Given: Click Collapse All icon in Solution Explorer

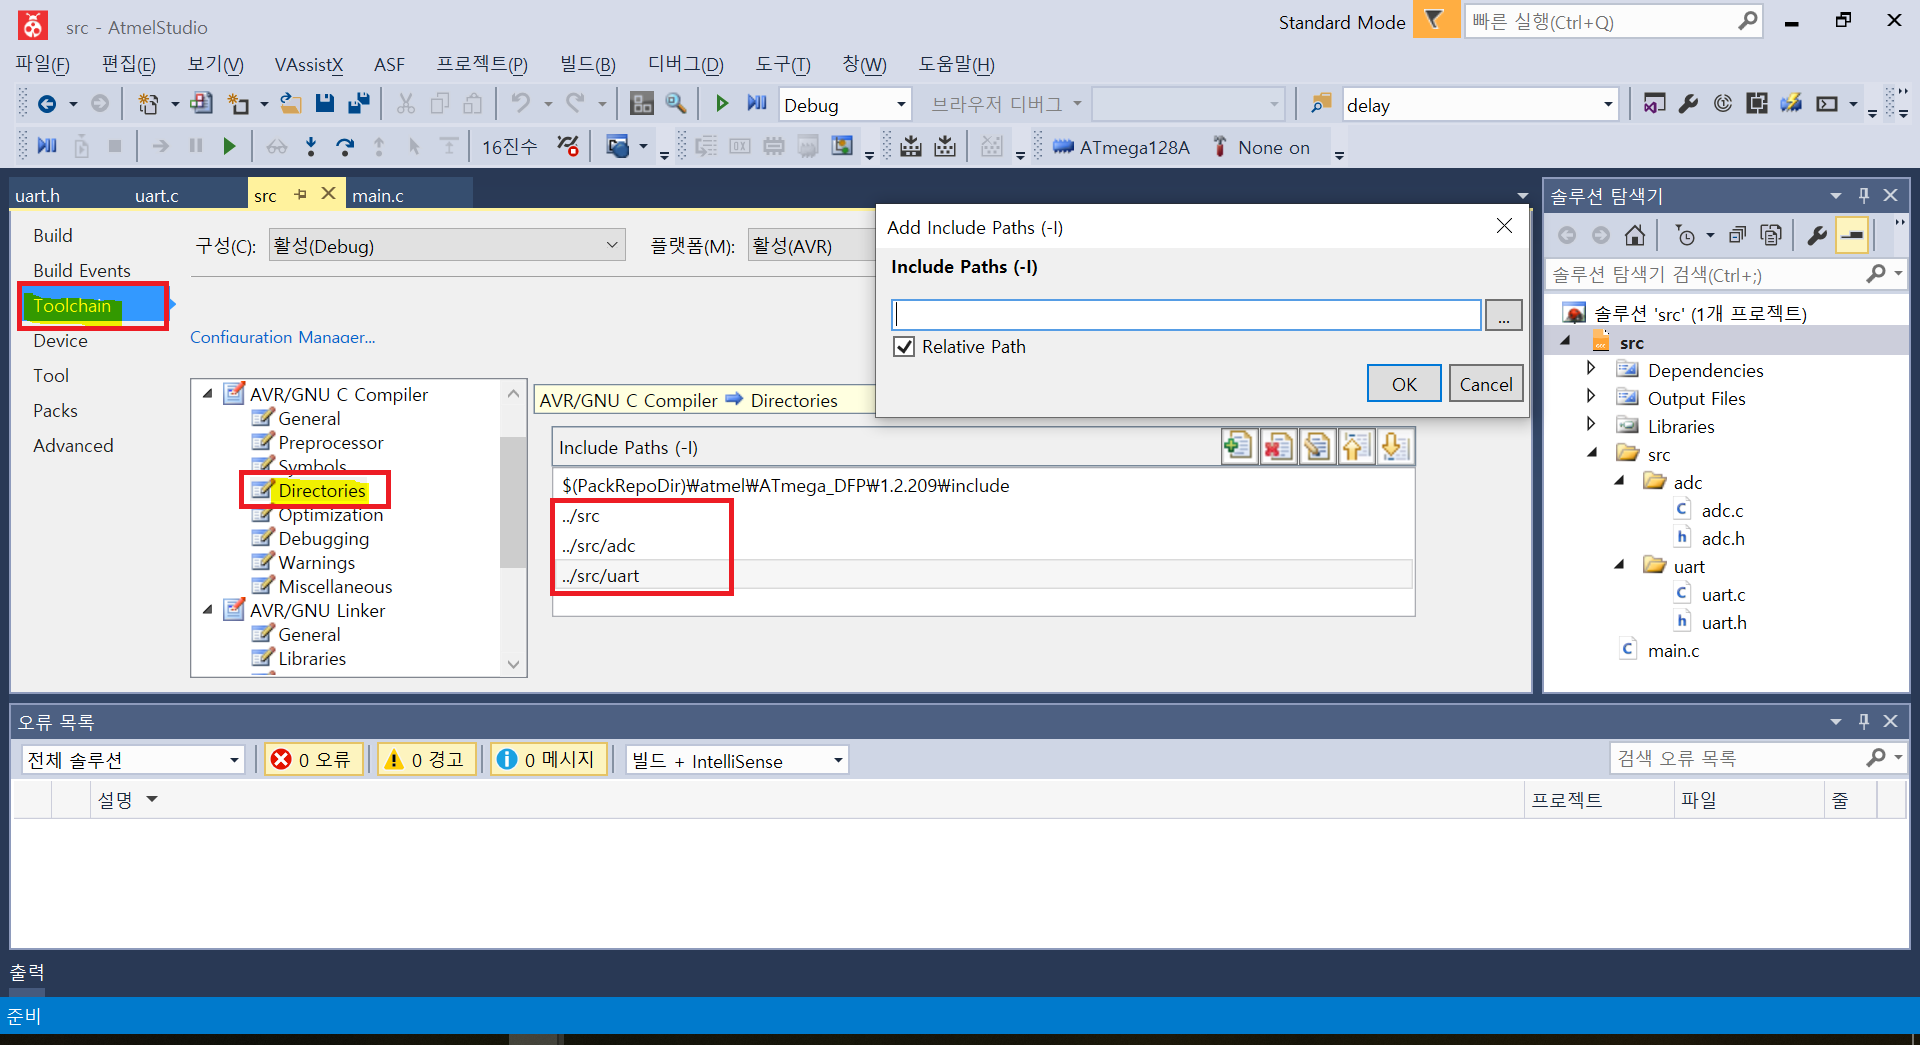Looking at the screenshot, I should click(x=1738, y=235).
